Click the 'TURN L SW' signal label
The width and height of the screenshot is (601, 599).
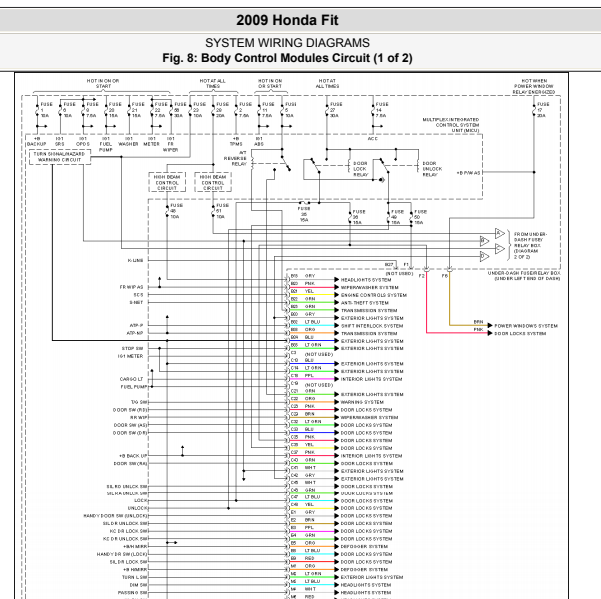click(135, 577)
